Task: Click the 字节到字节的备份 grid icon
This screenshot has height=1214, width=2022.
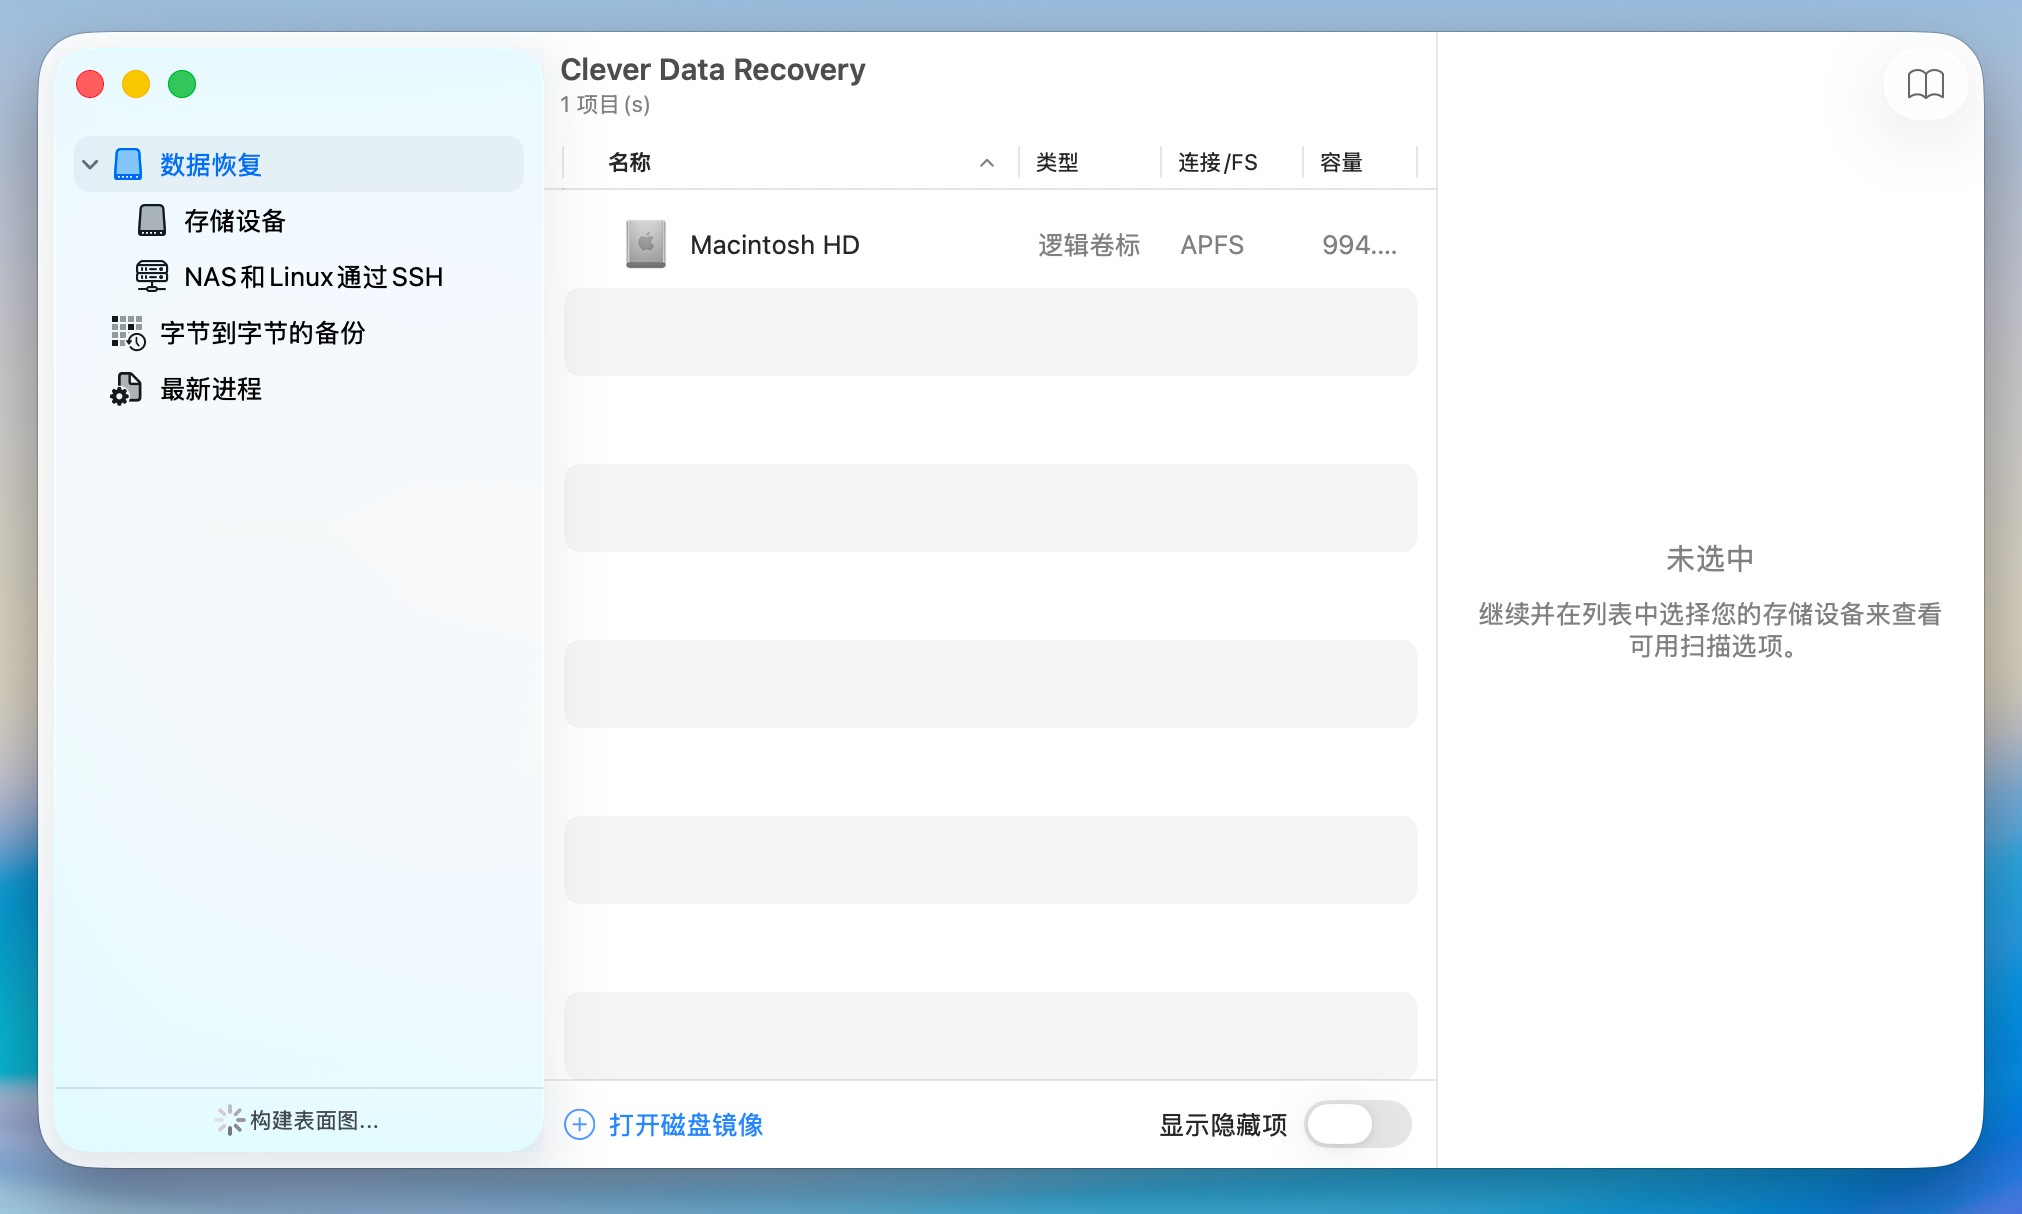Action: pyautogui.click(x=128, y=332)
